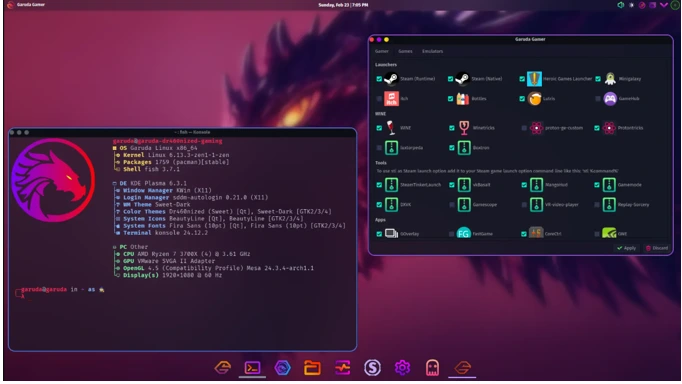Viewport: 682px width, 384px height.
Task: Click the Steam (Native) icon
Action: 462,79
